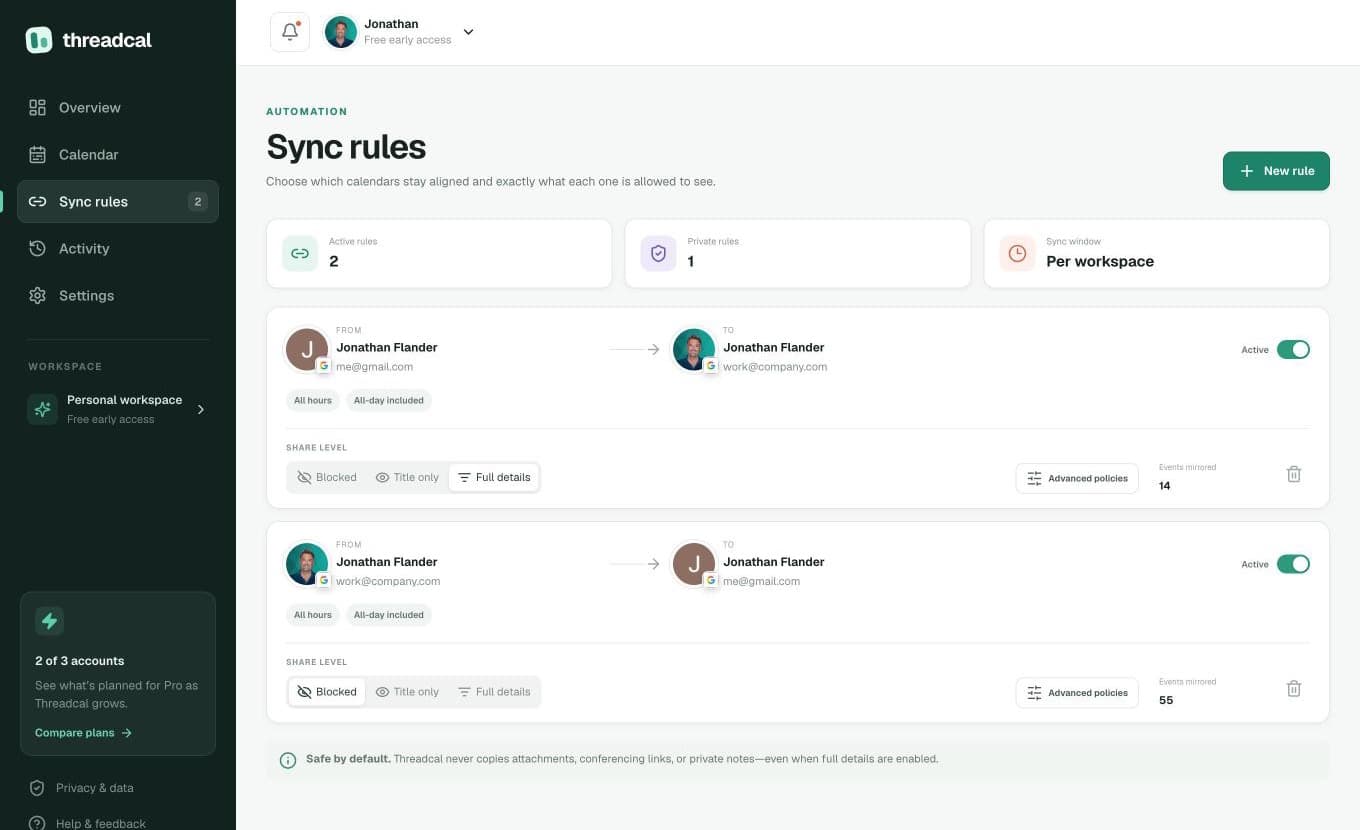Viewport: 1360px width, 830px height.
Task: Click the Active rules link icon
Action: pos(299,253)
